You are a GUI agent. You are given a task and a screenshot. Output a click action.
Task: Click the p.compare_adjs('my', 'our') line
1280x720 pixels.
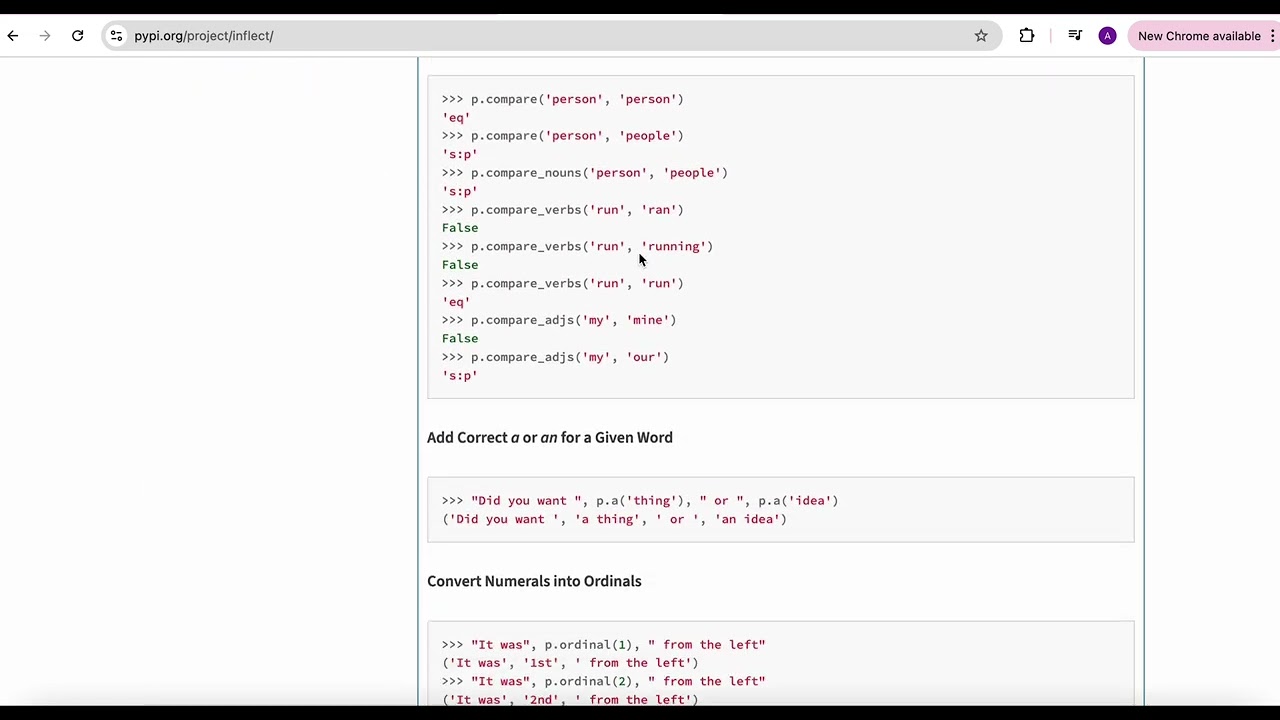click(555, 357)
